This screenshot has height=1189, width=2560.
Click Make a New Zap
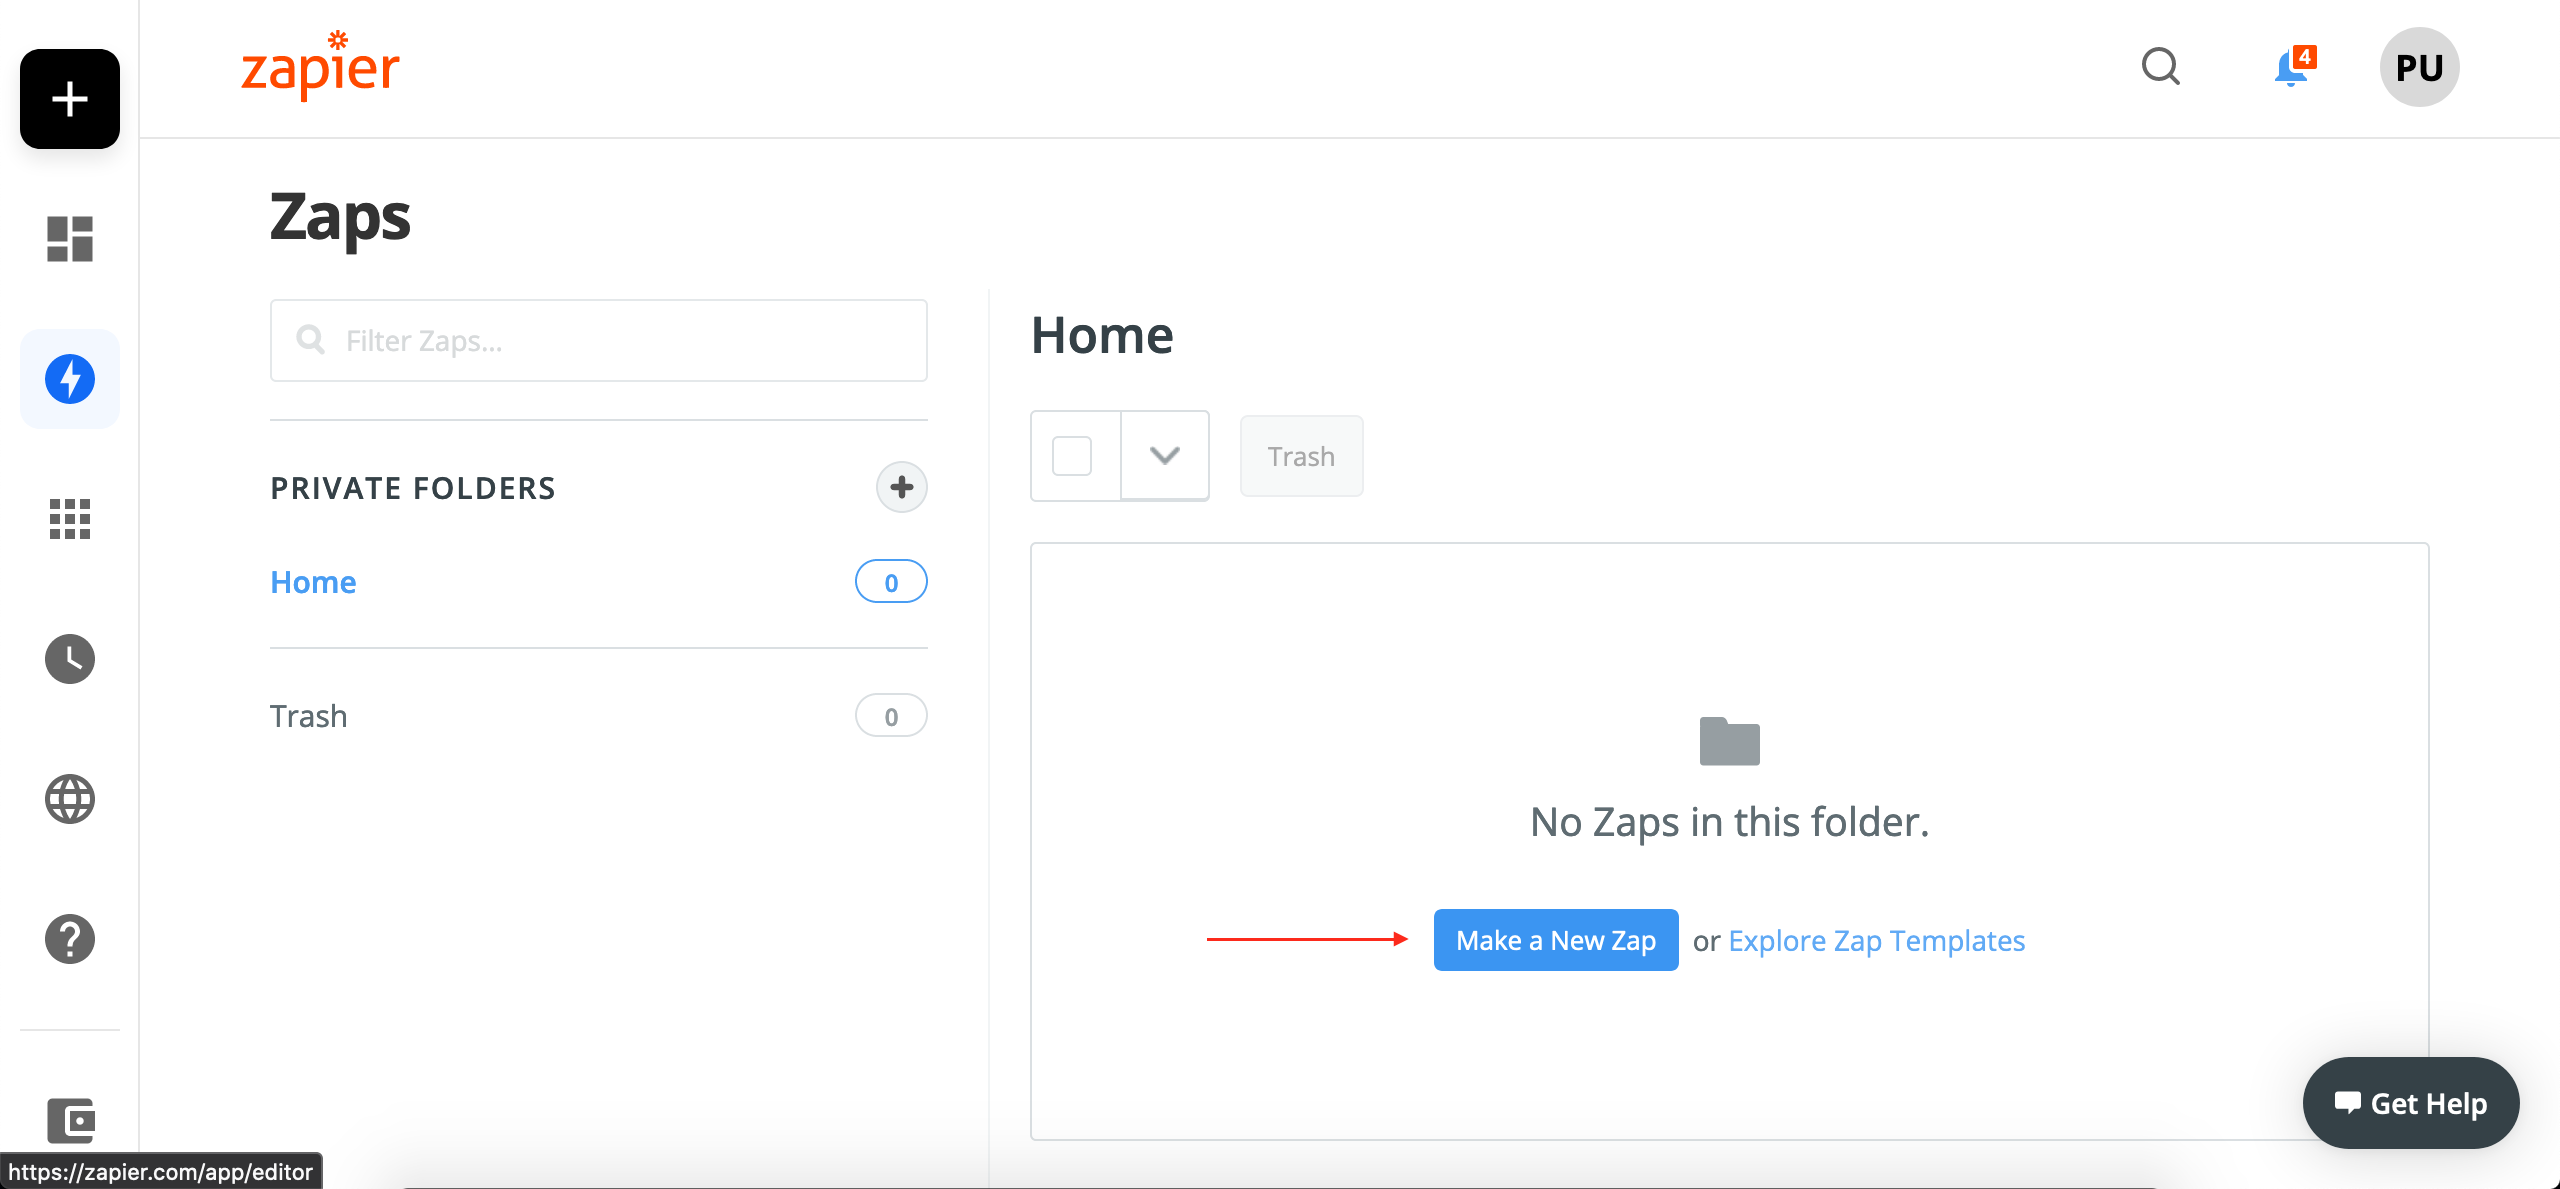pos(1555,940)
